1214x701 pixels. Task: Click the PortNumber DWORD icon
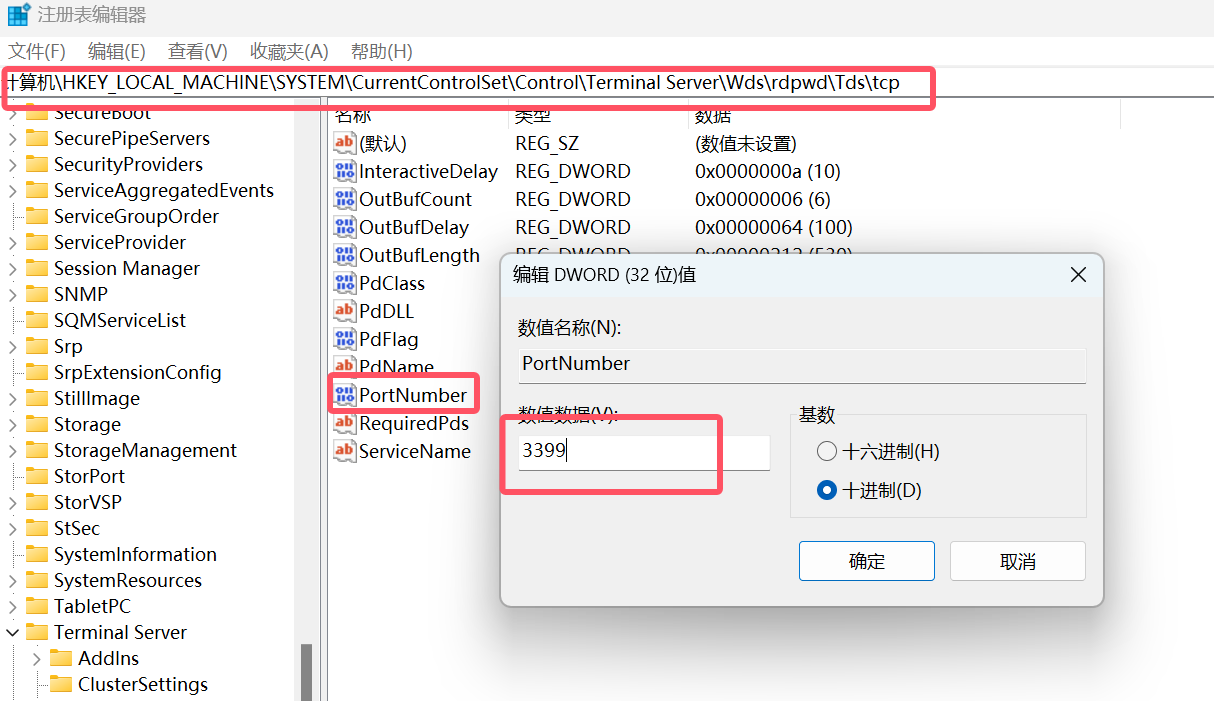344,395
